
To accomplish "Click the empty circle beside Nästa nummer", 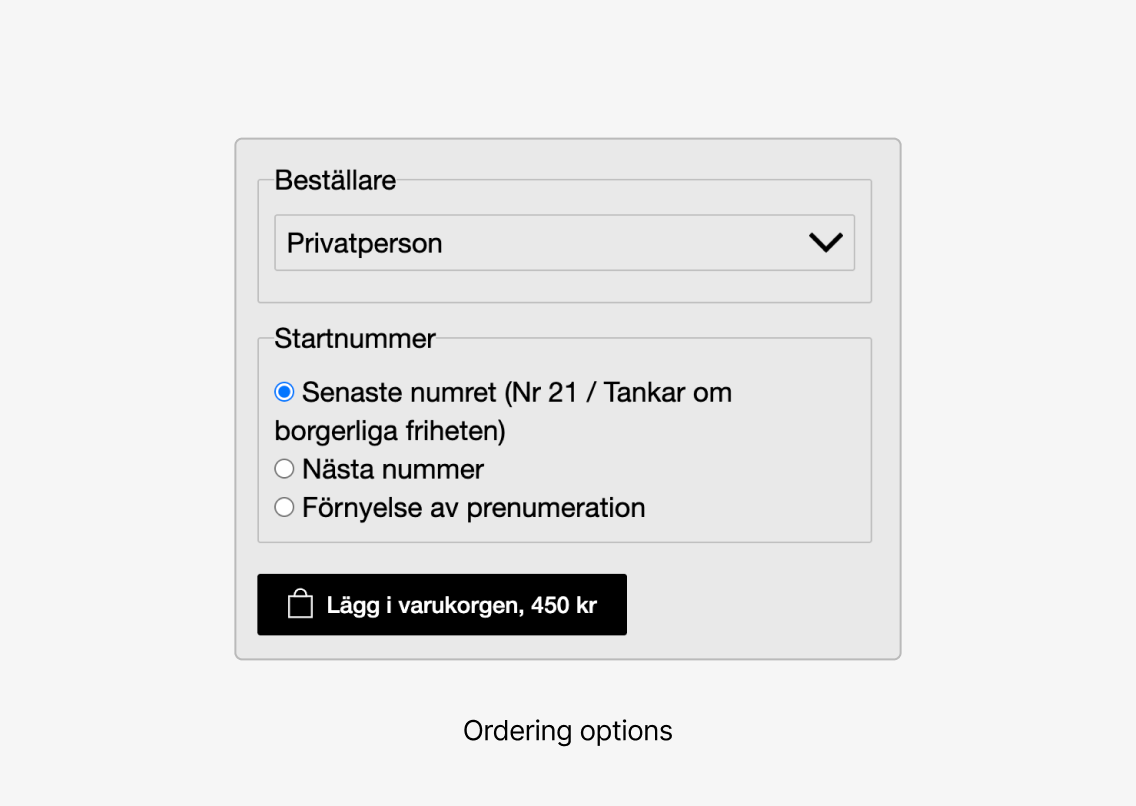I will coord(284,469).
